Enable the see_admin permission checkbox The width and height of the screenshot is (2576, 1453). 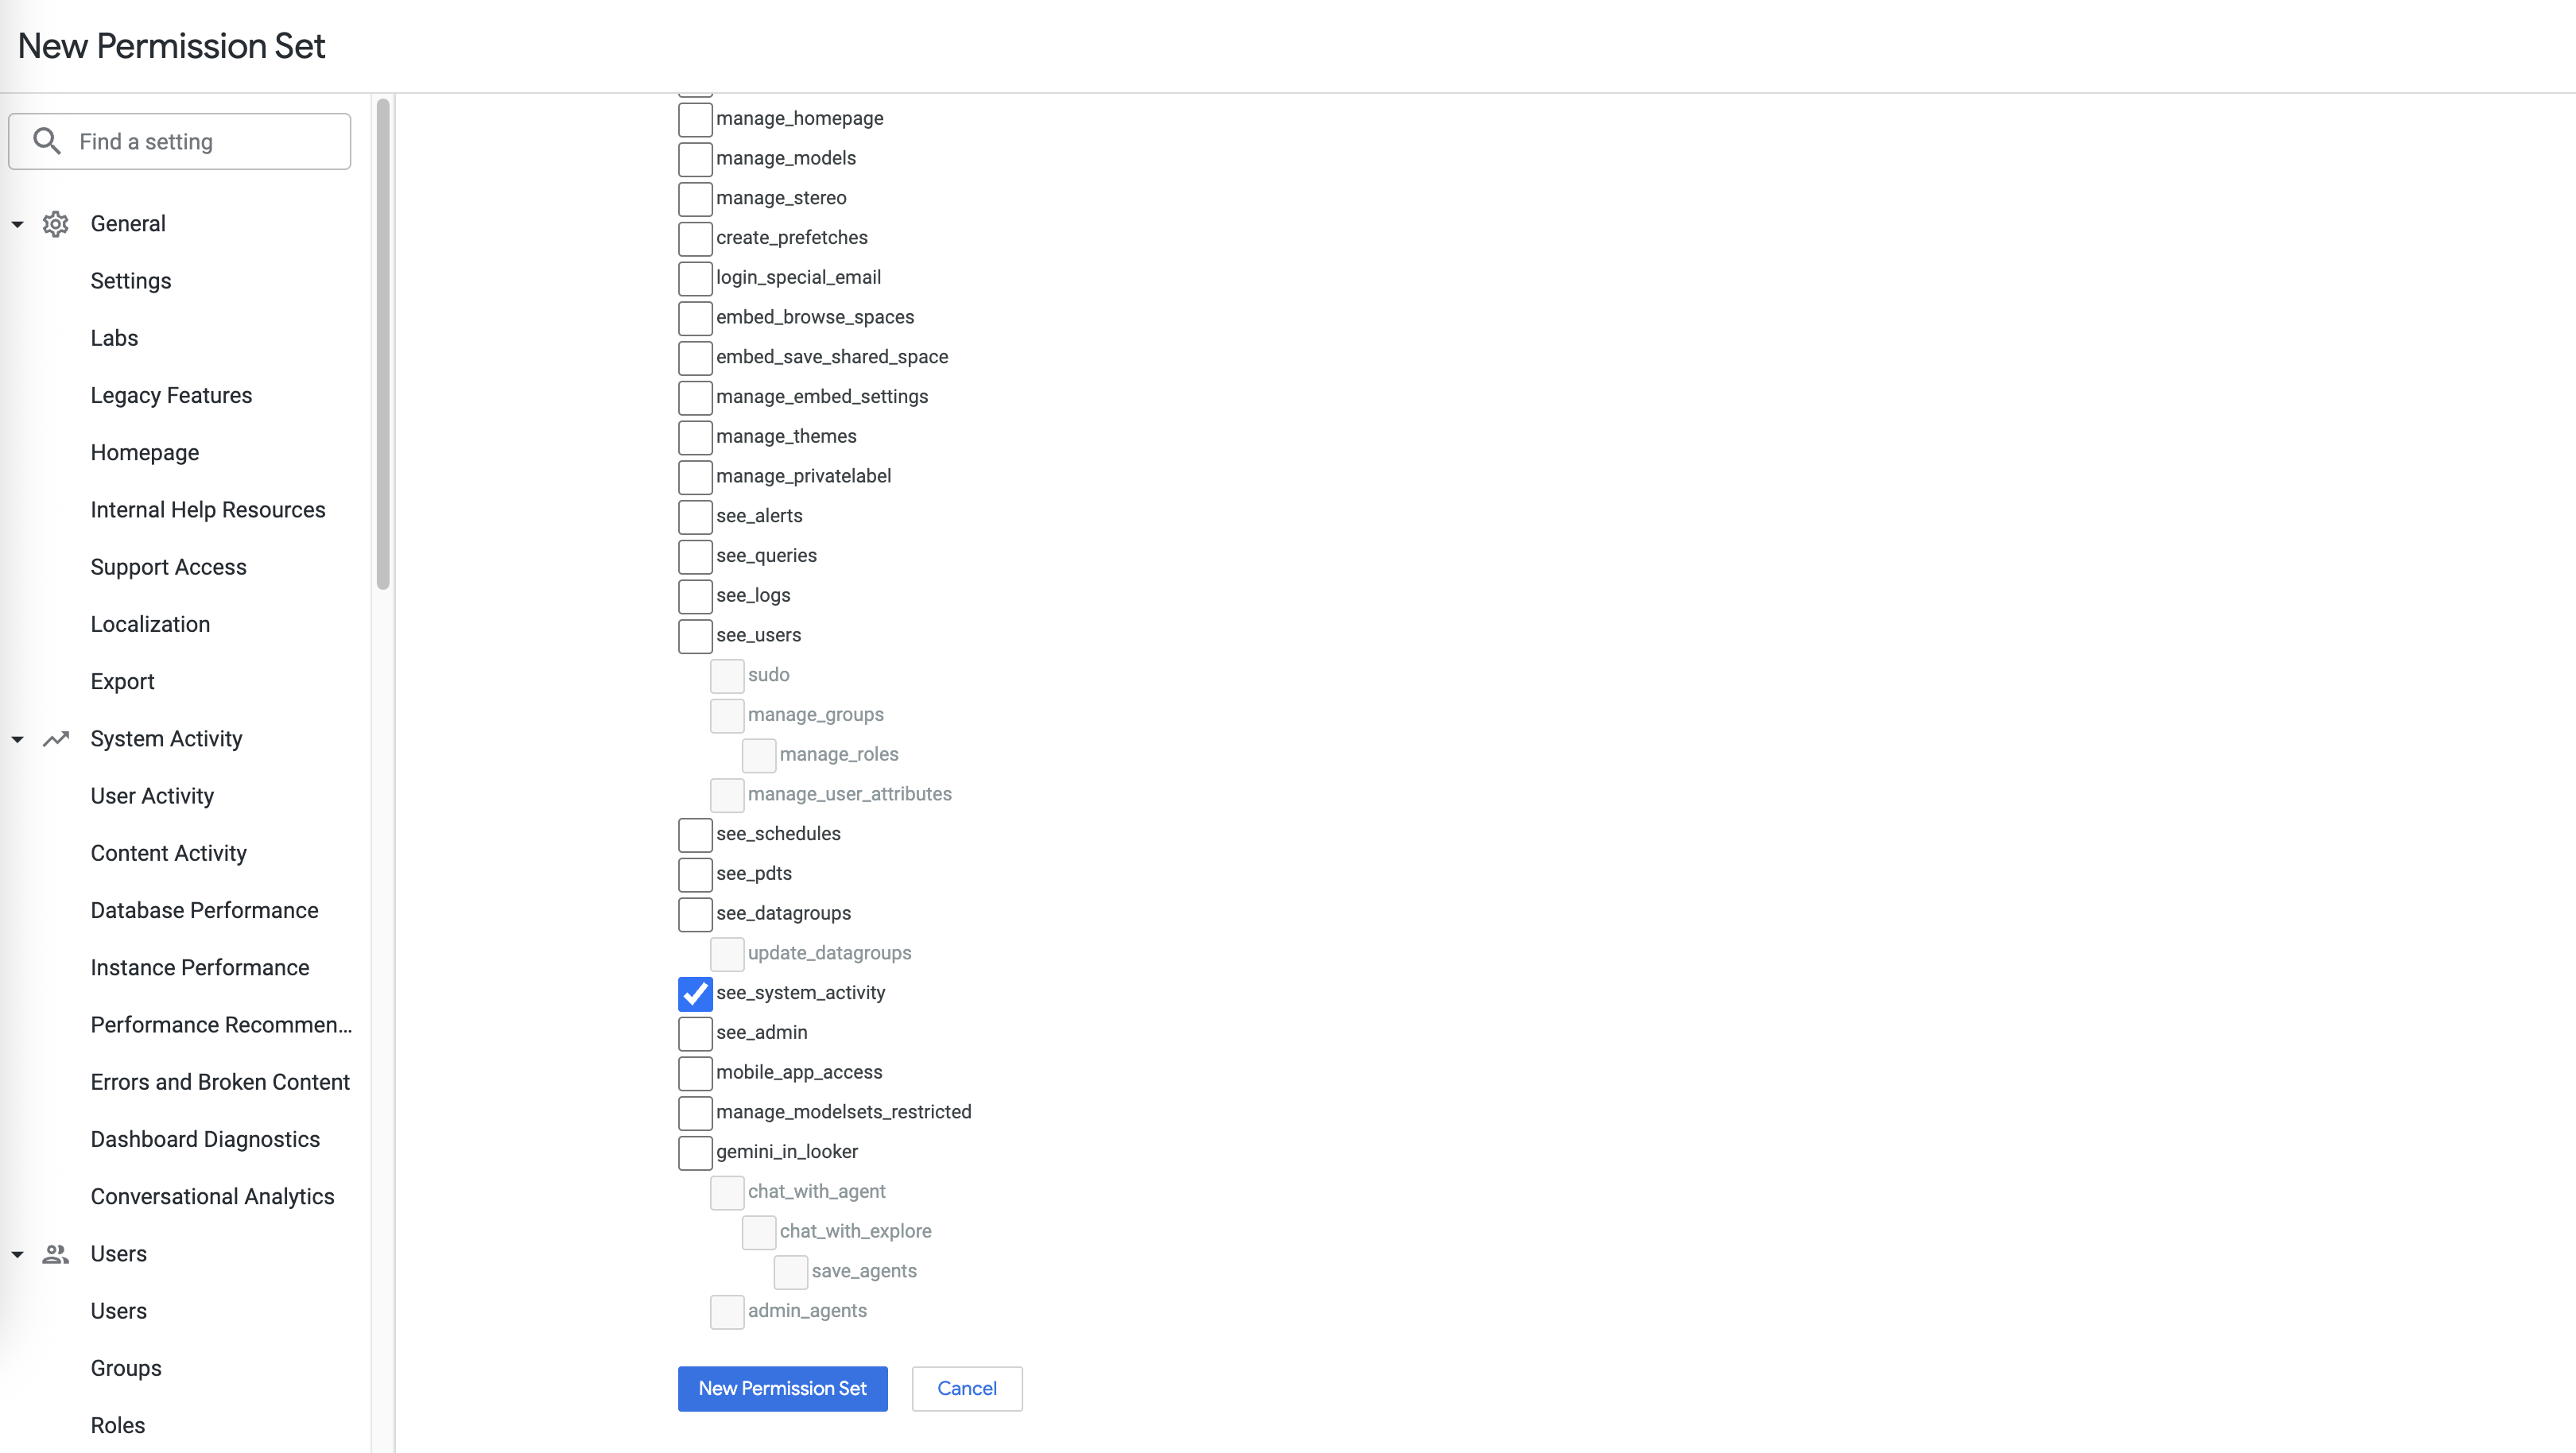pyautogui.click(x=695, y=1033)
